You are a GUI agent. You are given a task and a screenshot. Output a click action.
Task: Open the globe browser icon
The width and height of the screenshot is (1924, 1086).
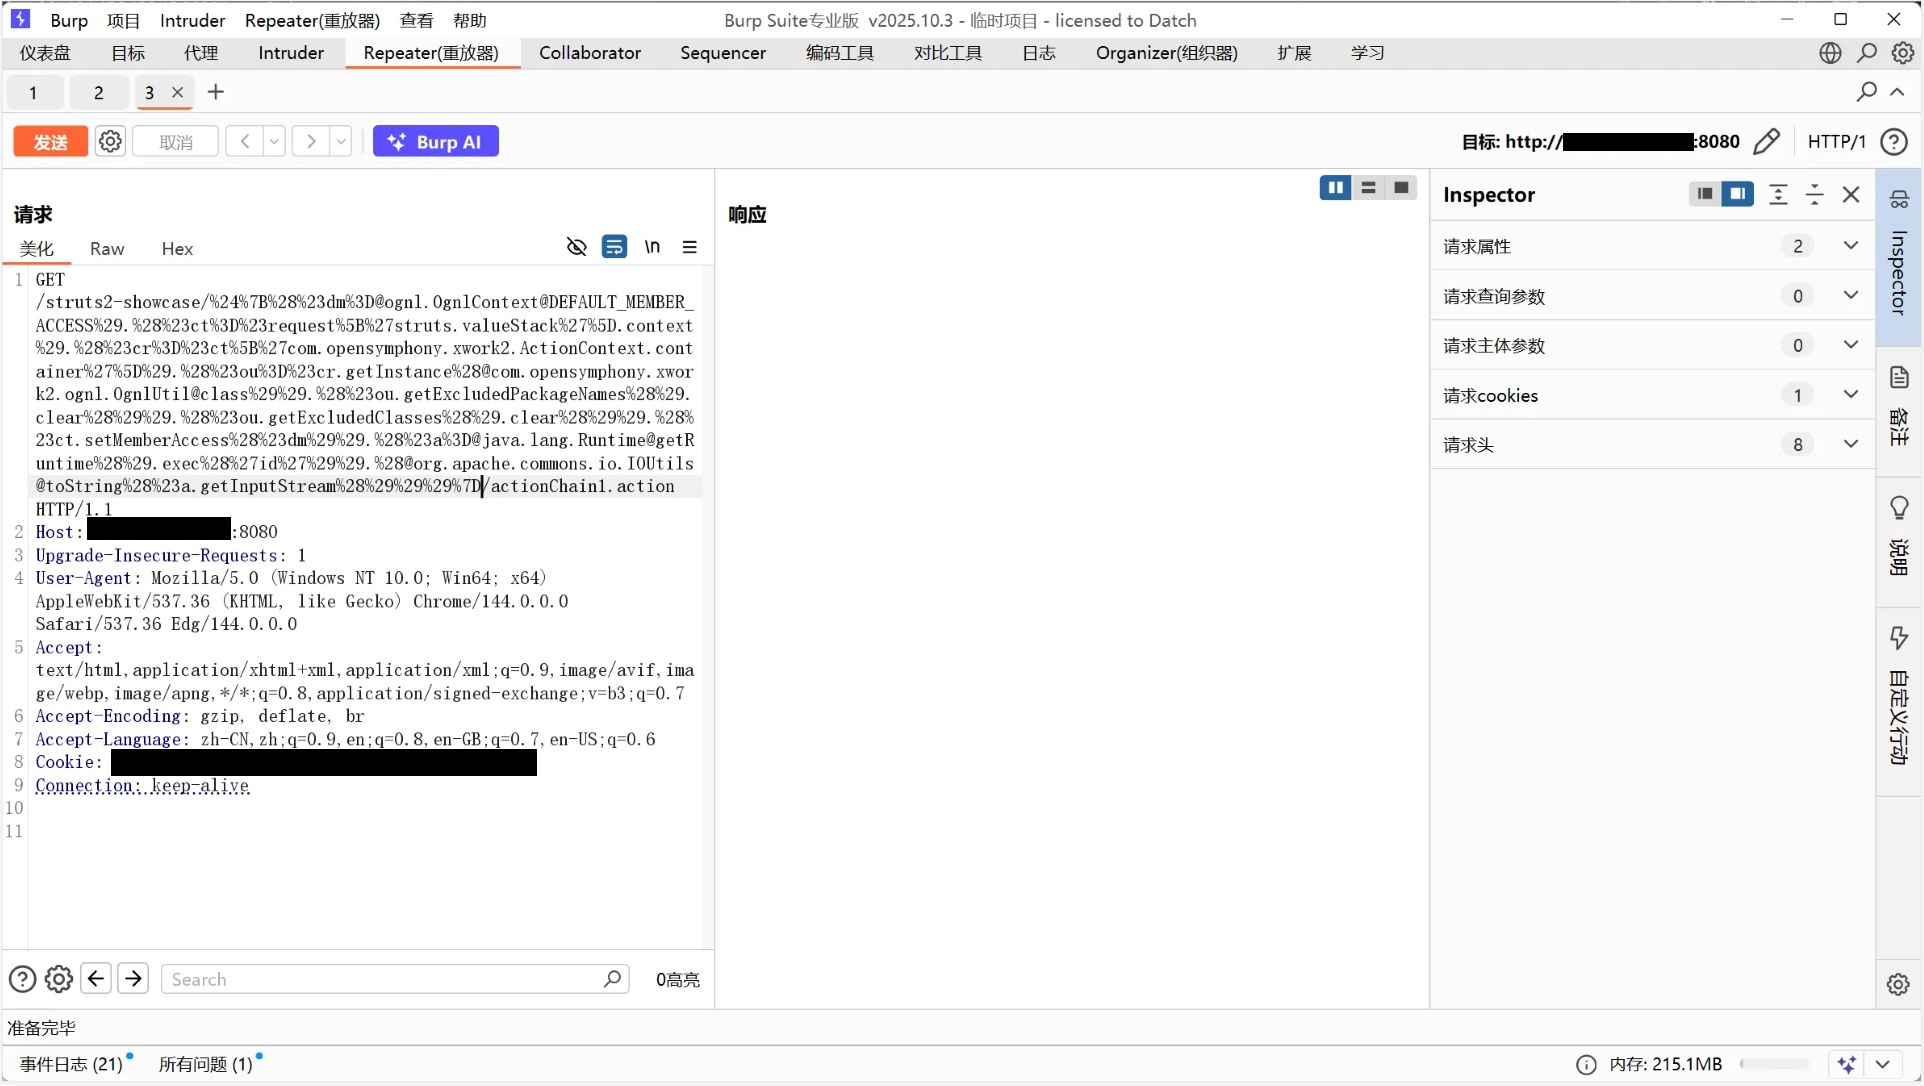click(x=1830, y=53)
